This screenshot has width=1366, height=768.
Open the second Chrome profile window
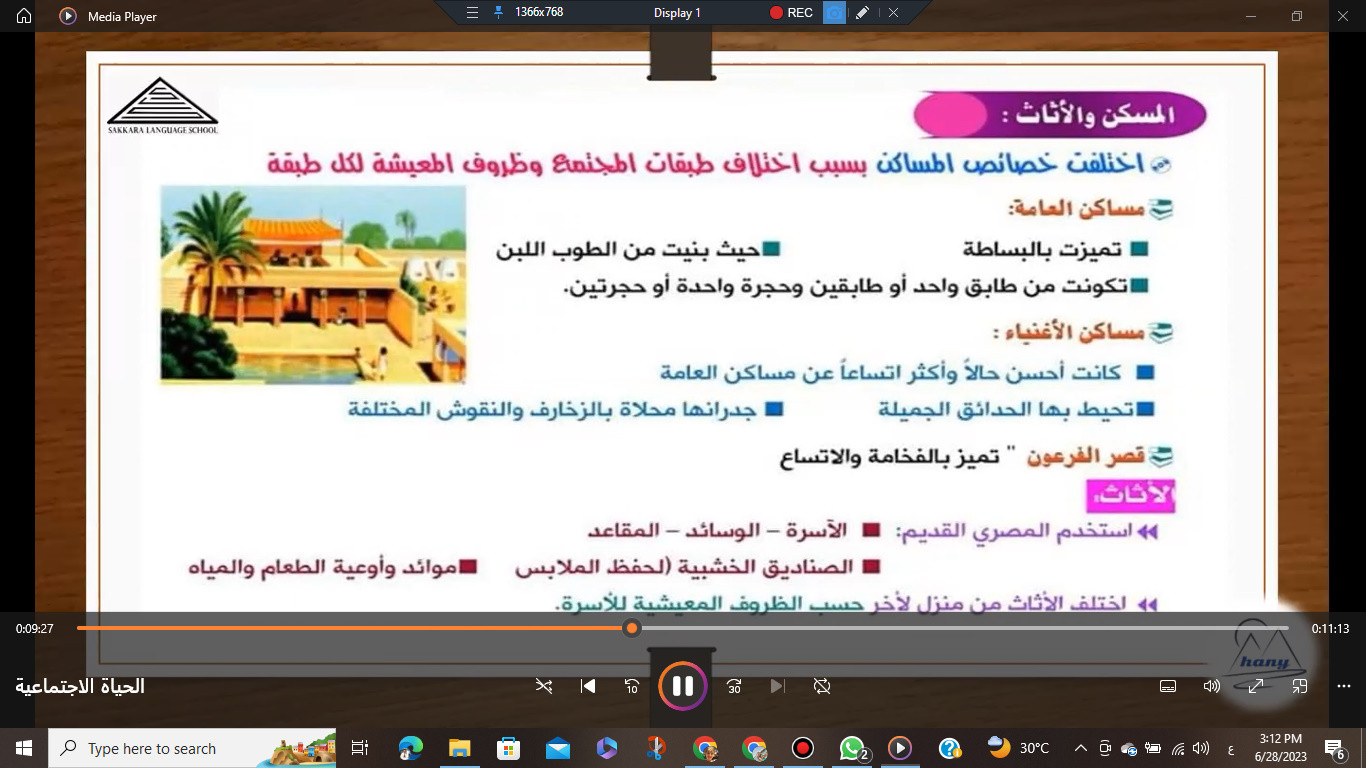tap(754, 748)
